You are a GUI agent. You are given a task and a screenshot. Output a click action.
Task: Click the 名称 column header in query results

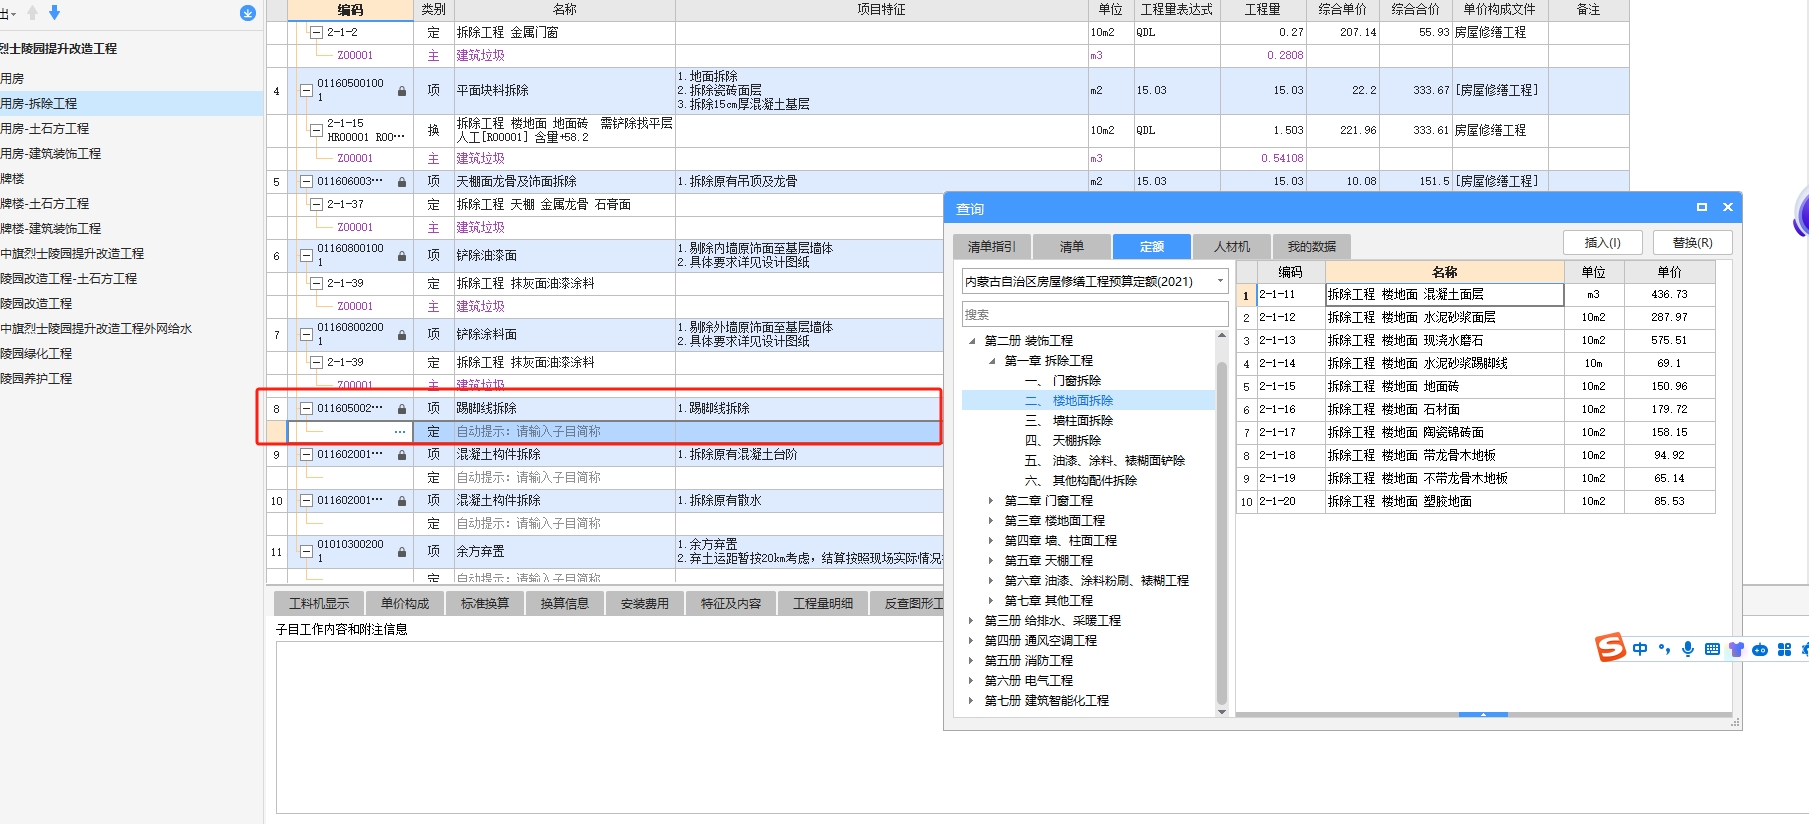click(1444, 272)
